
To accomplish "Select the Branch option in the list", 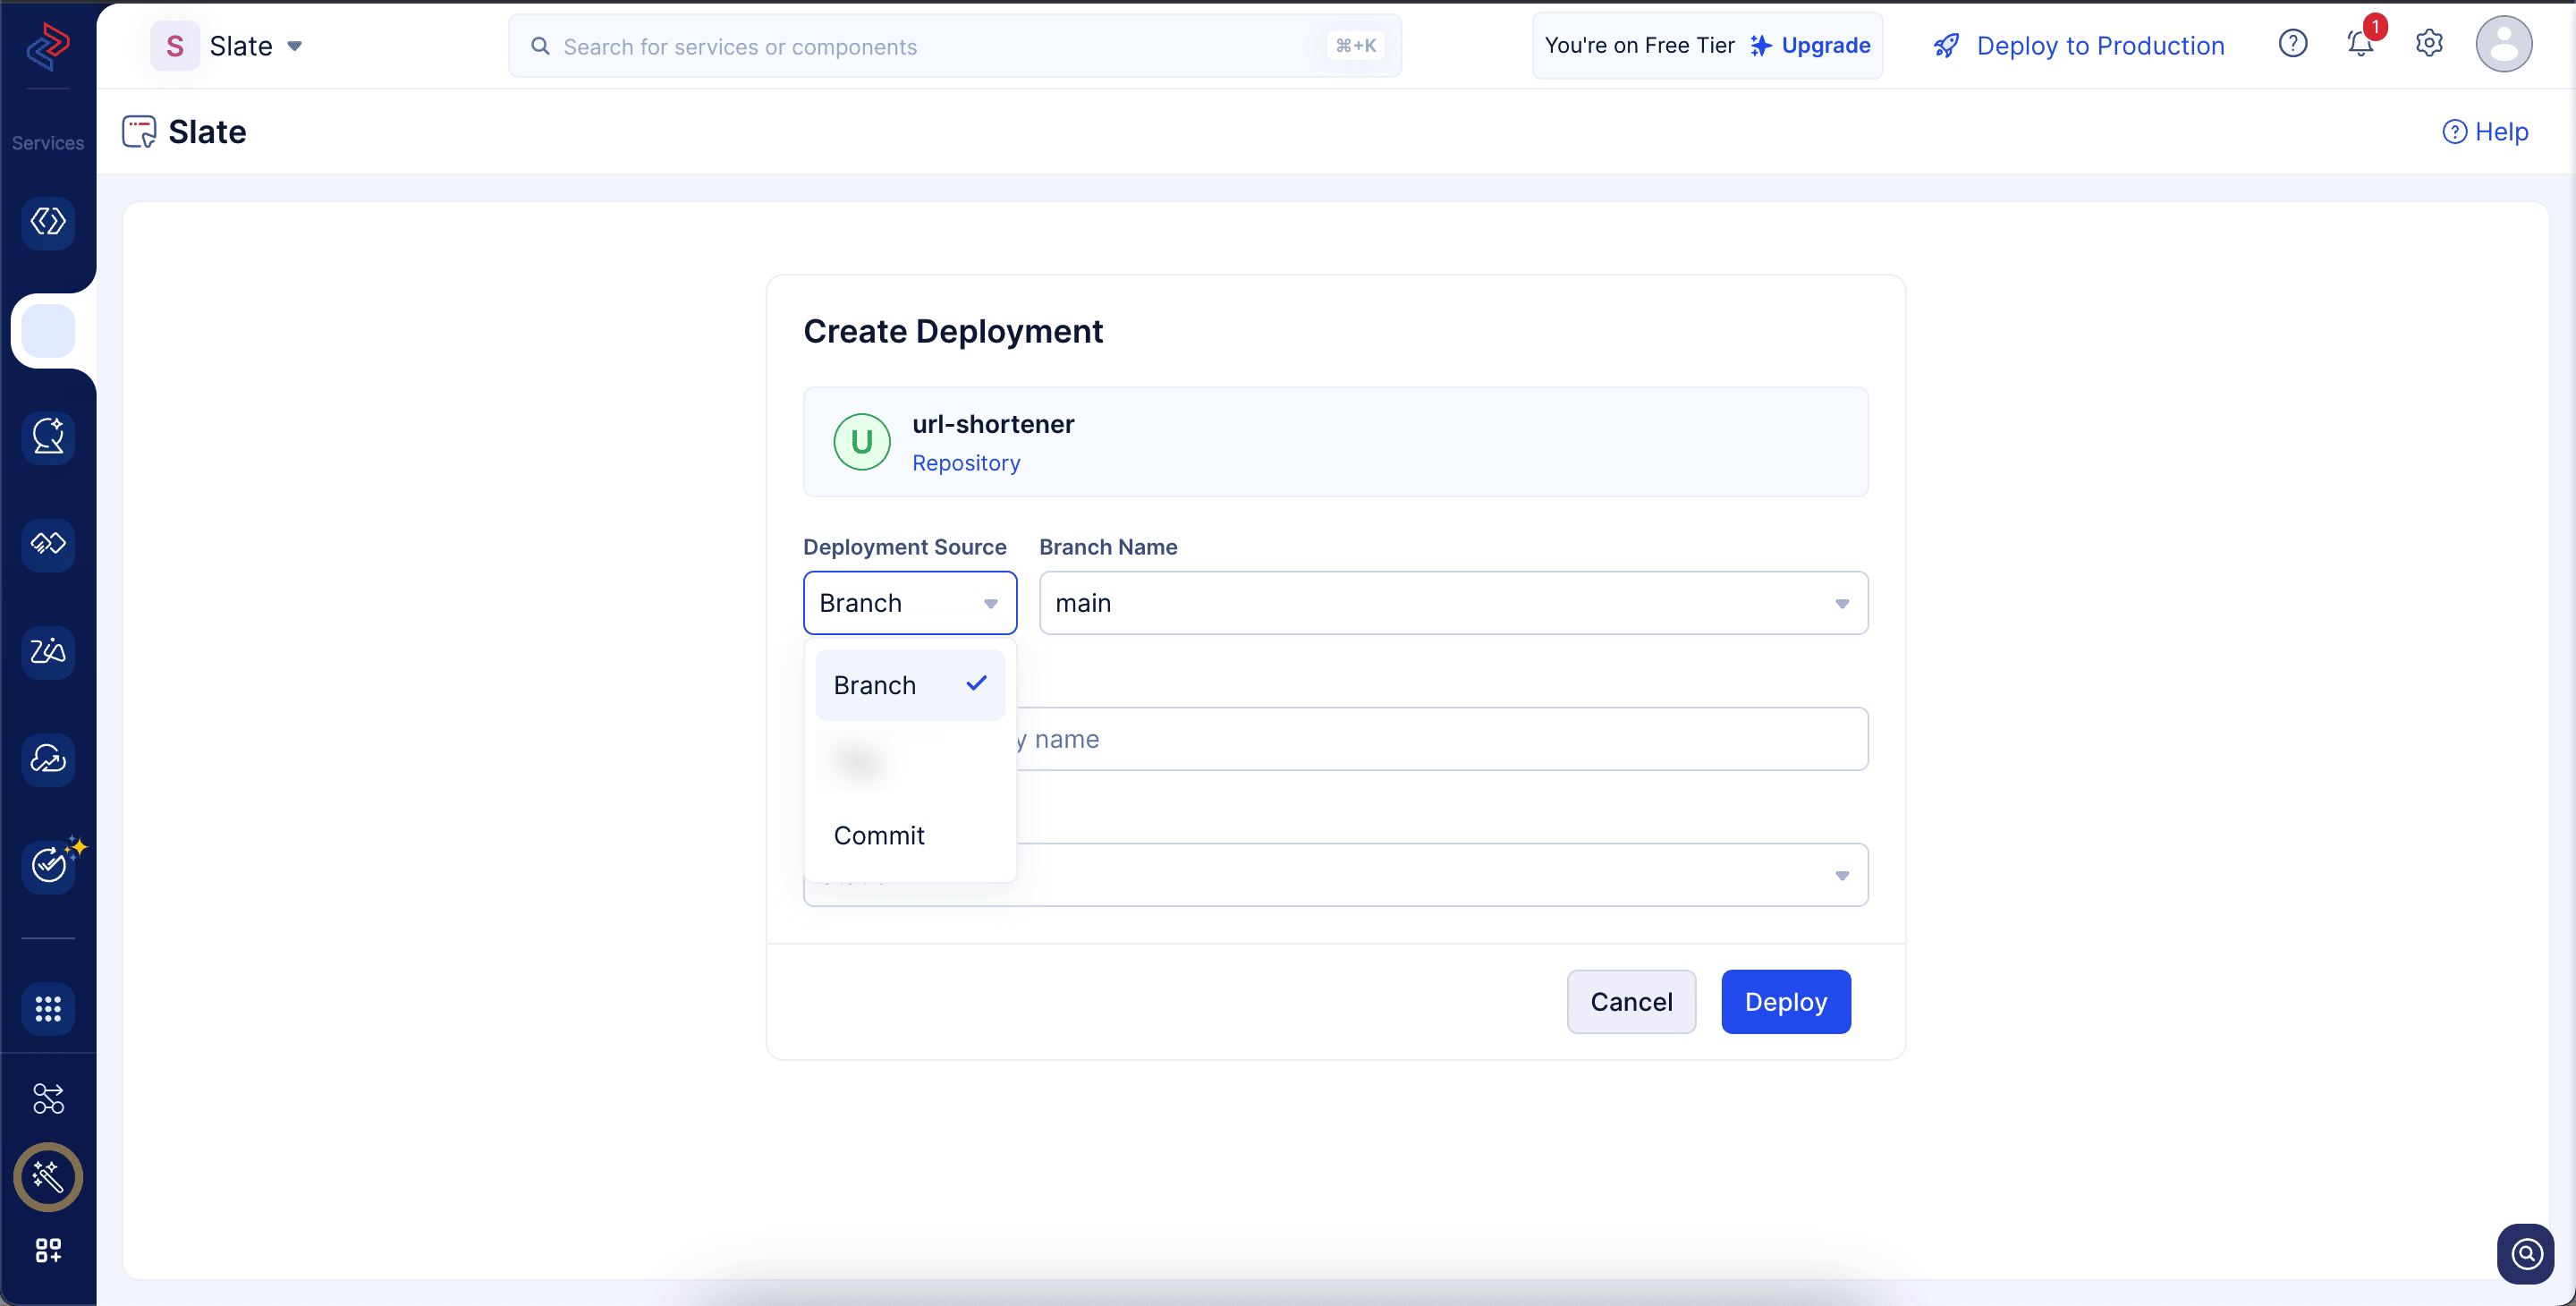I will [x=910, y=685].
